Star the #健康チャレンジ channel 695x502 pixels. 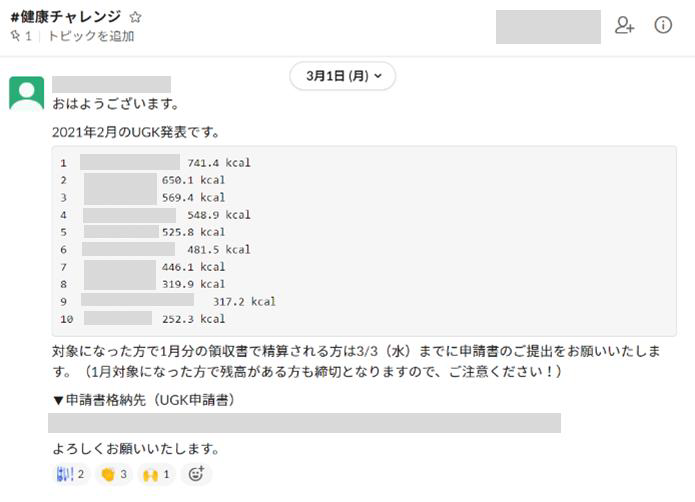click(x=135, y=17)
